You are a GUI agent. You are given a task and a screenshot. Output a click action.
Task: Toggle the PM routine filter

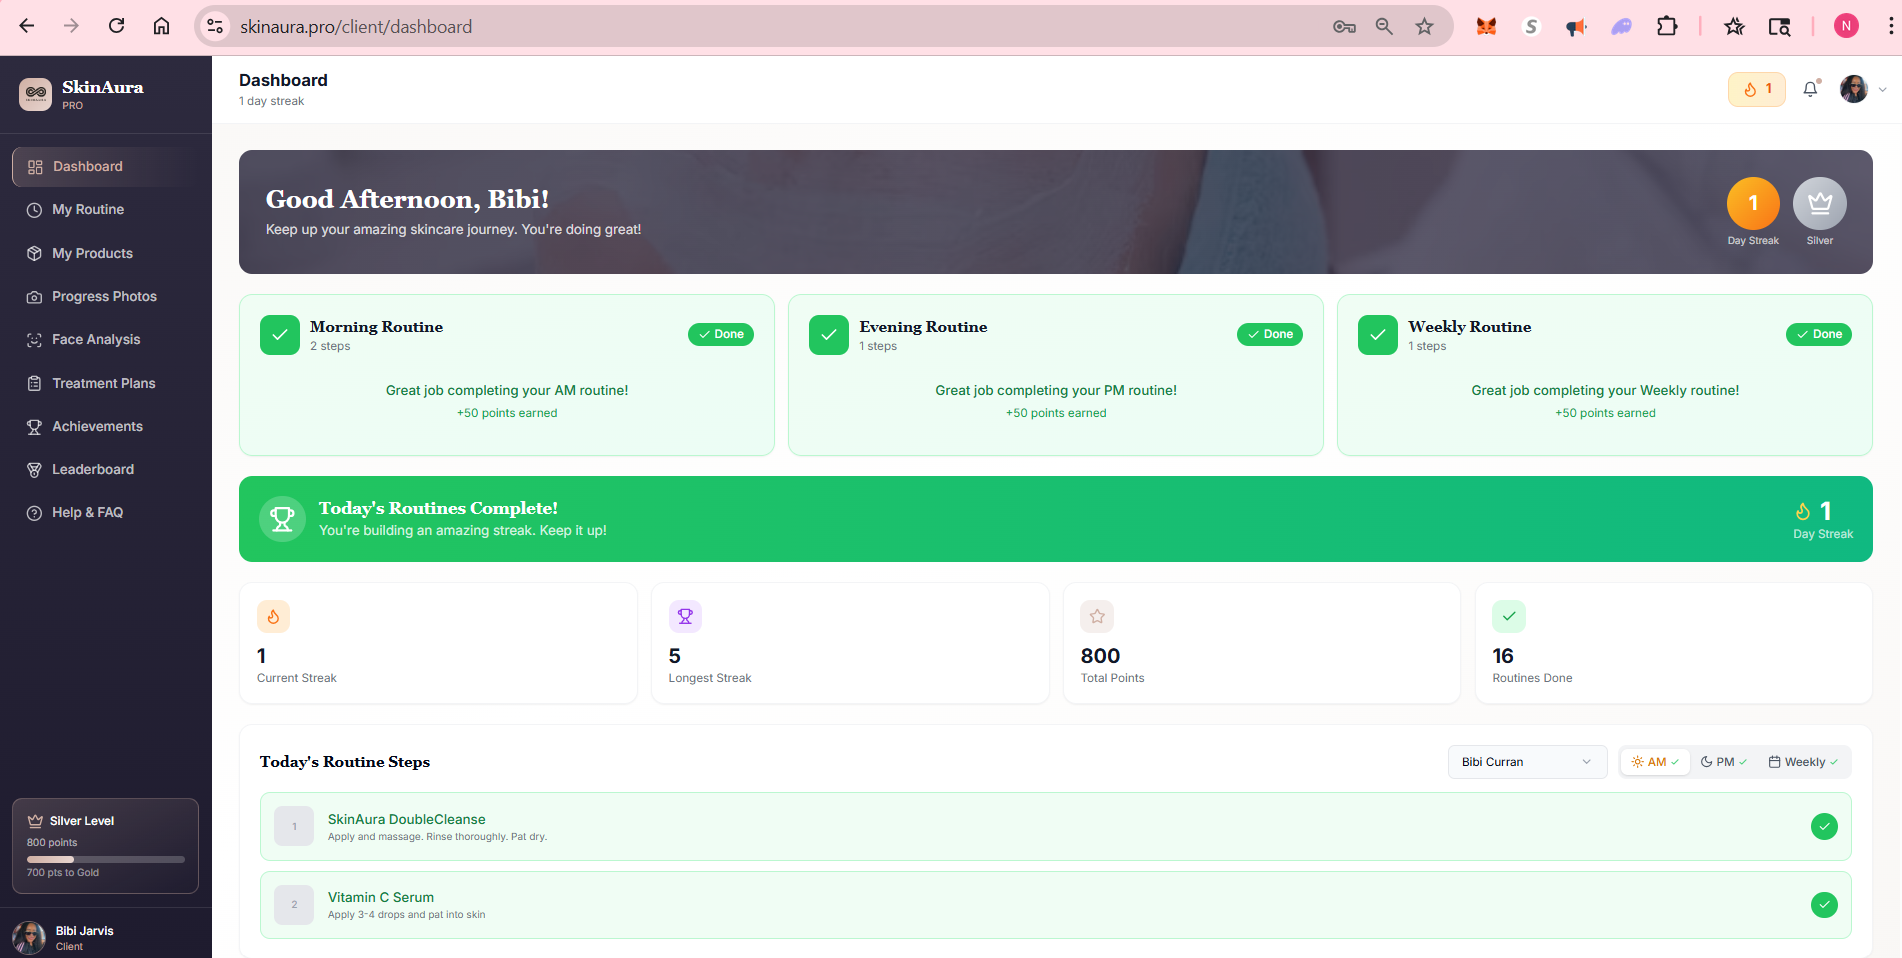pyautogui.click(x=1722, y=761)
